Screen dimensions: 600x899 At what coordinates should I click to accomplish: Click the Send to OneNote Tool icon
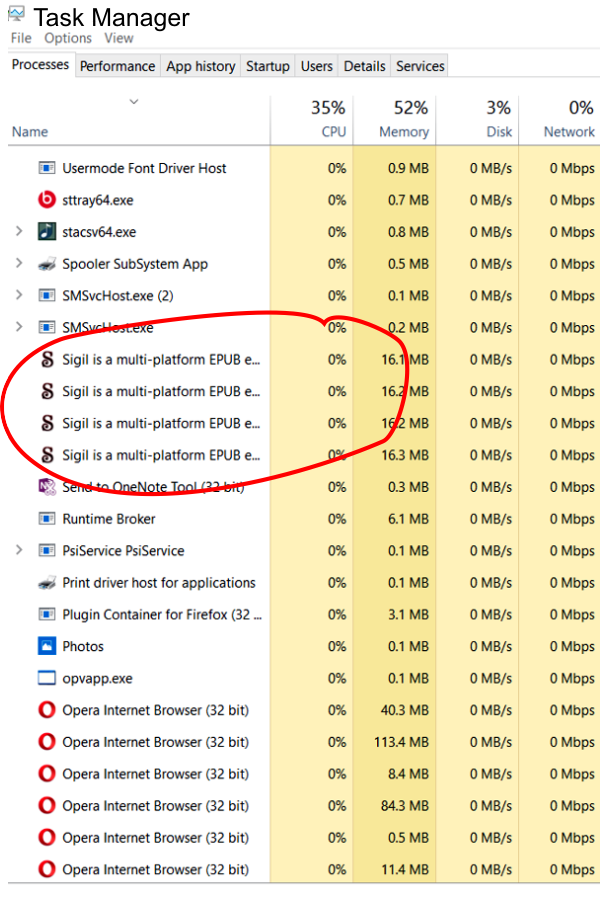point(46,487)
